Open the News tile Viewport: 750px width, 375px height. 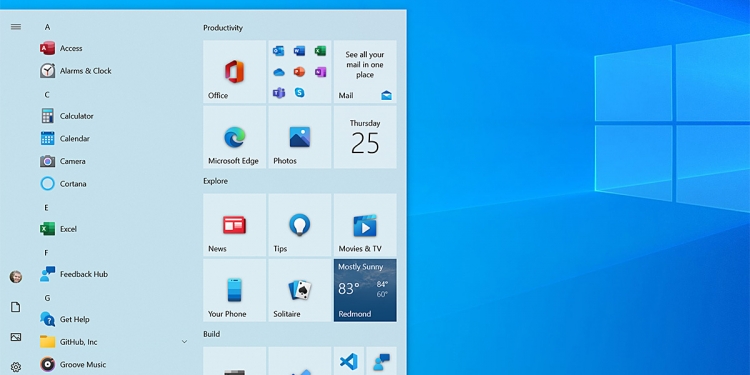tap(234, 225)
